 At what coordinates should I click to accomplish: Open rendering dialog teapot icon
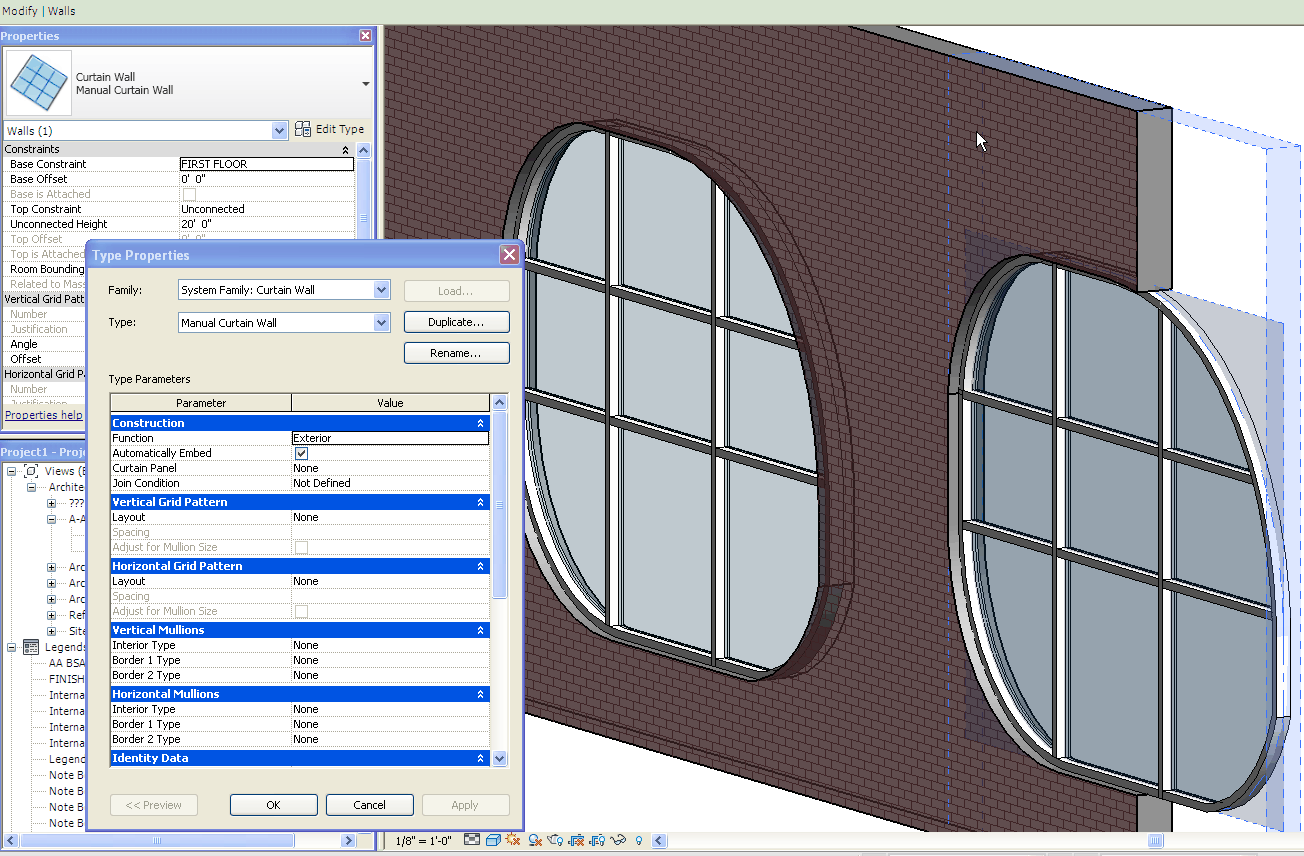555,840
